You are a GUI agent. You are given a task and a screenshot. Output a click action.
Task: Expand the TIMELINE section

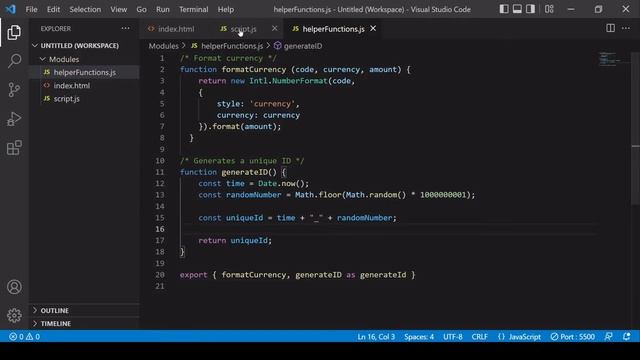56,323
